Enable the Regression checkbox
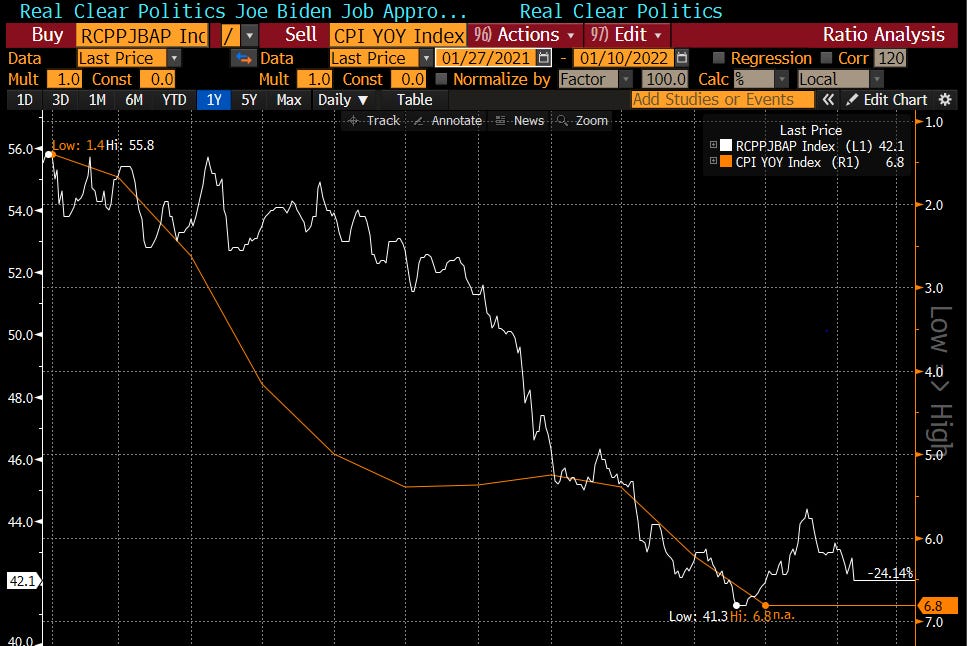 718,58
